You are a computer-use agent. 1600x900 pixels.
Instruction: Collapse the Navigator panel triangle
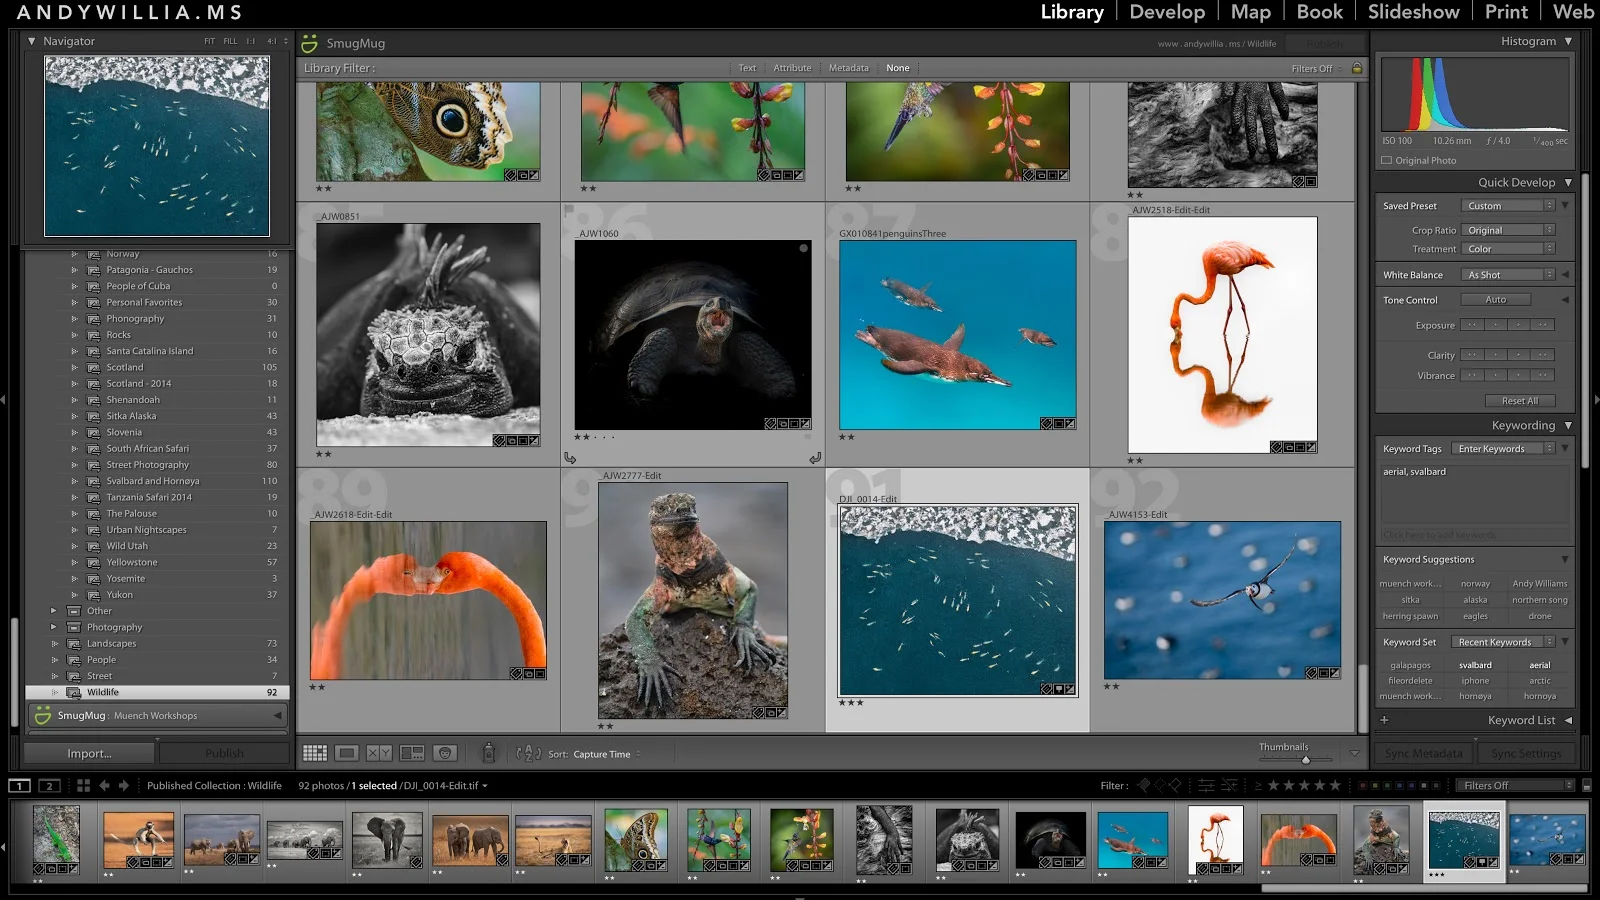[32, 41]
